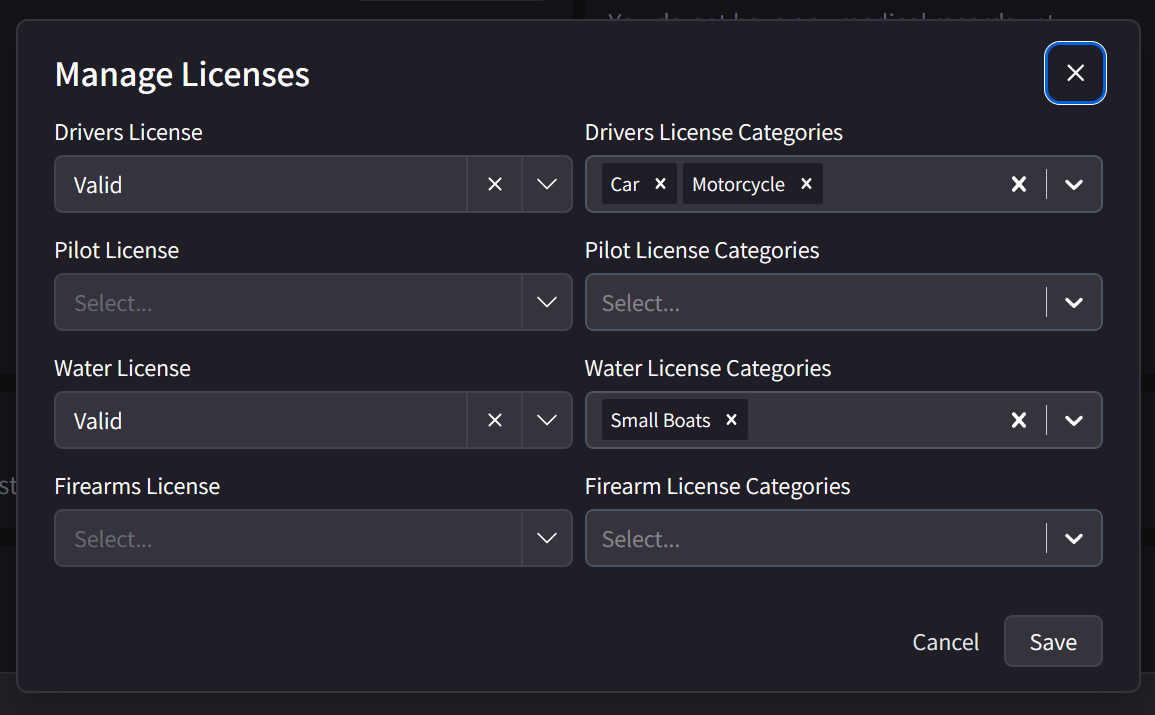Click the Drivers License field label

tap(128, 133)
